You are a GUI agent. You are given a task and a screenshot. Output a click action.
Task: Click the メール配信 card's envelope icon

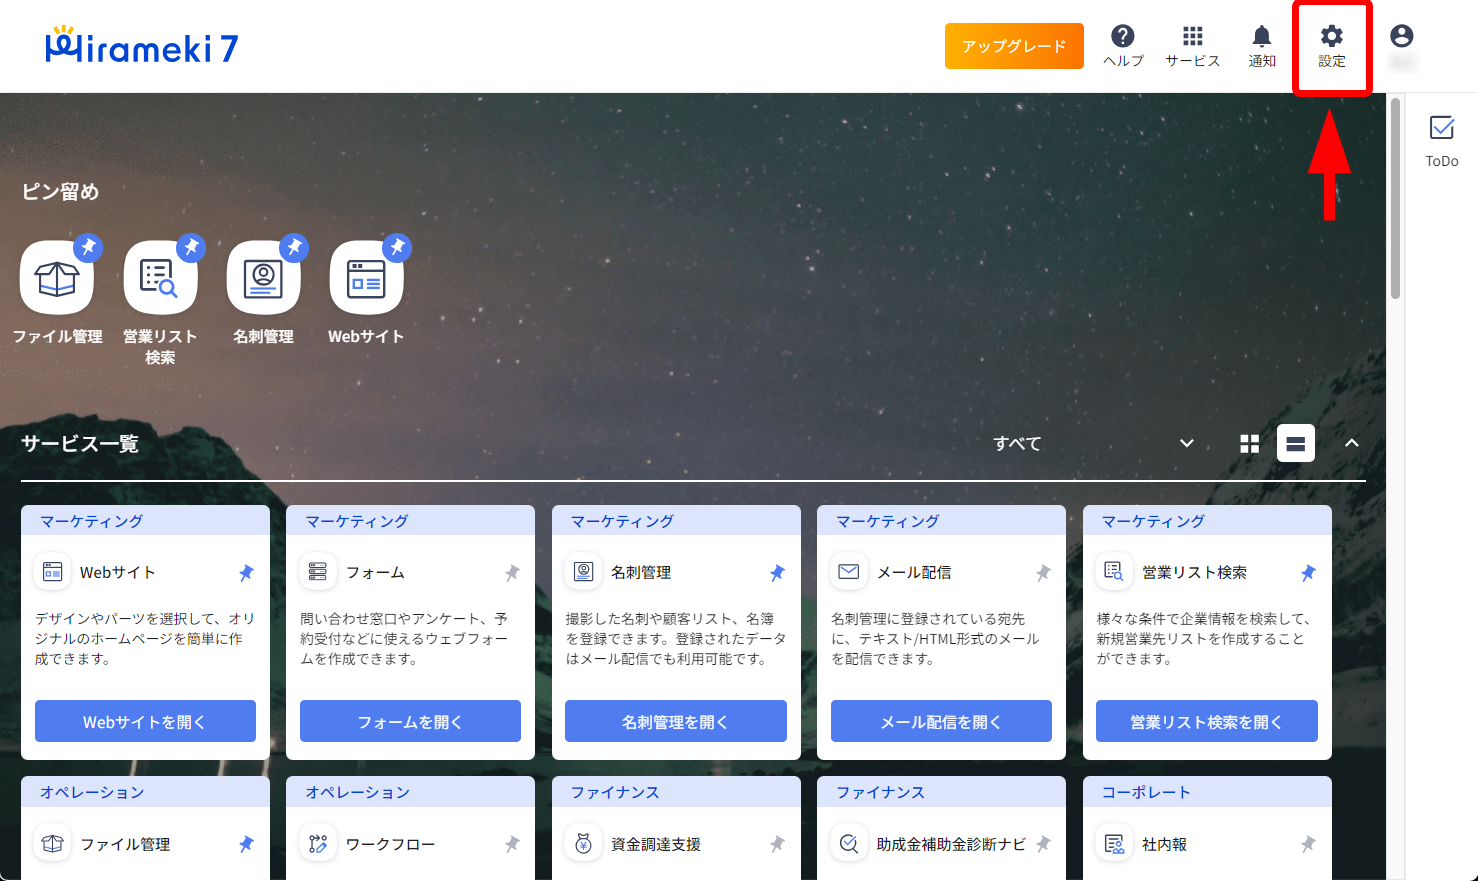tap(849, 572)
